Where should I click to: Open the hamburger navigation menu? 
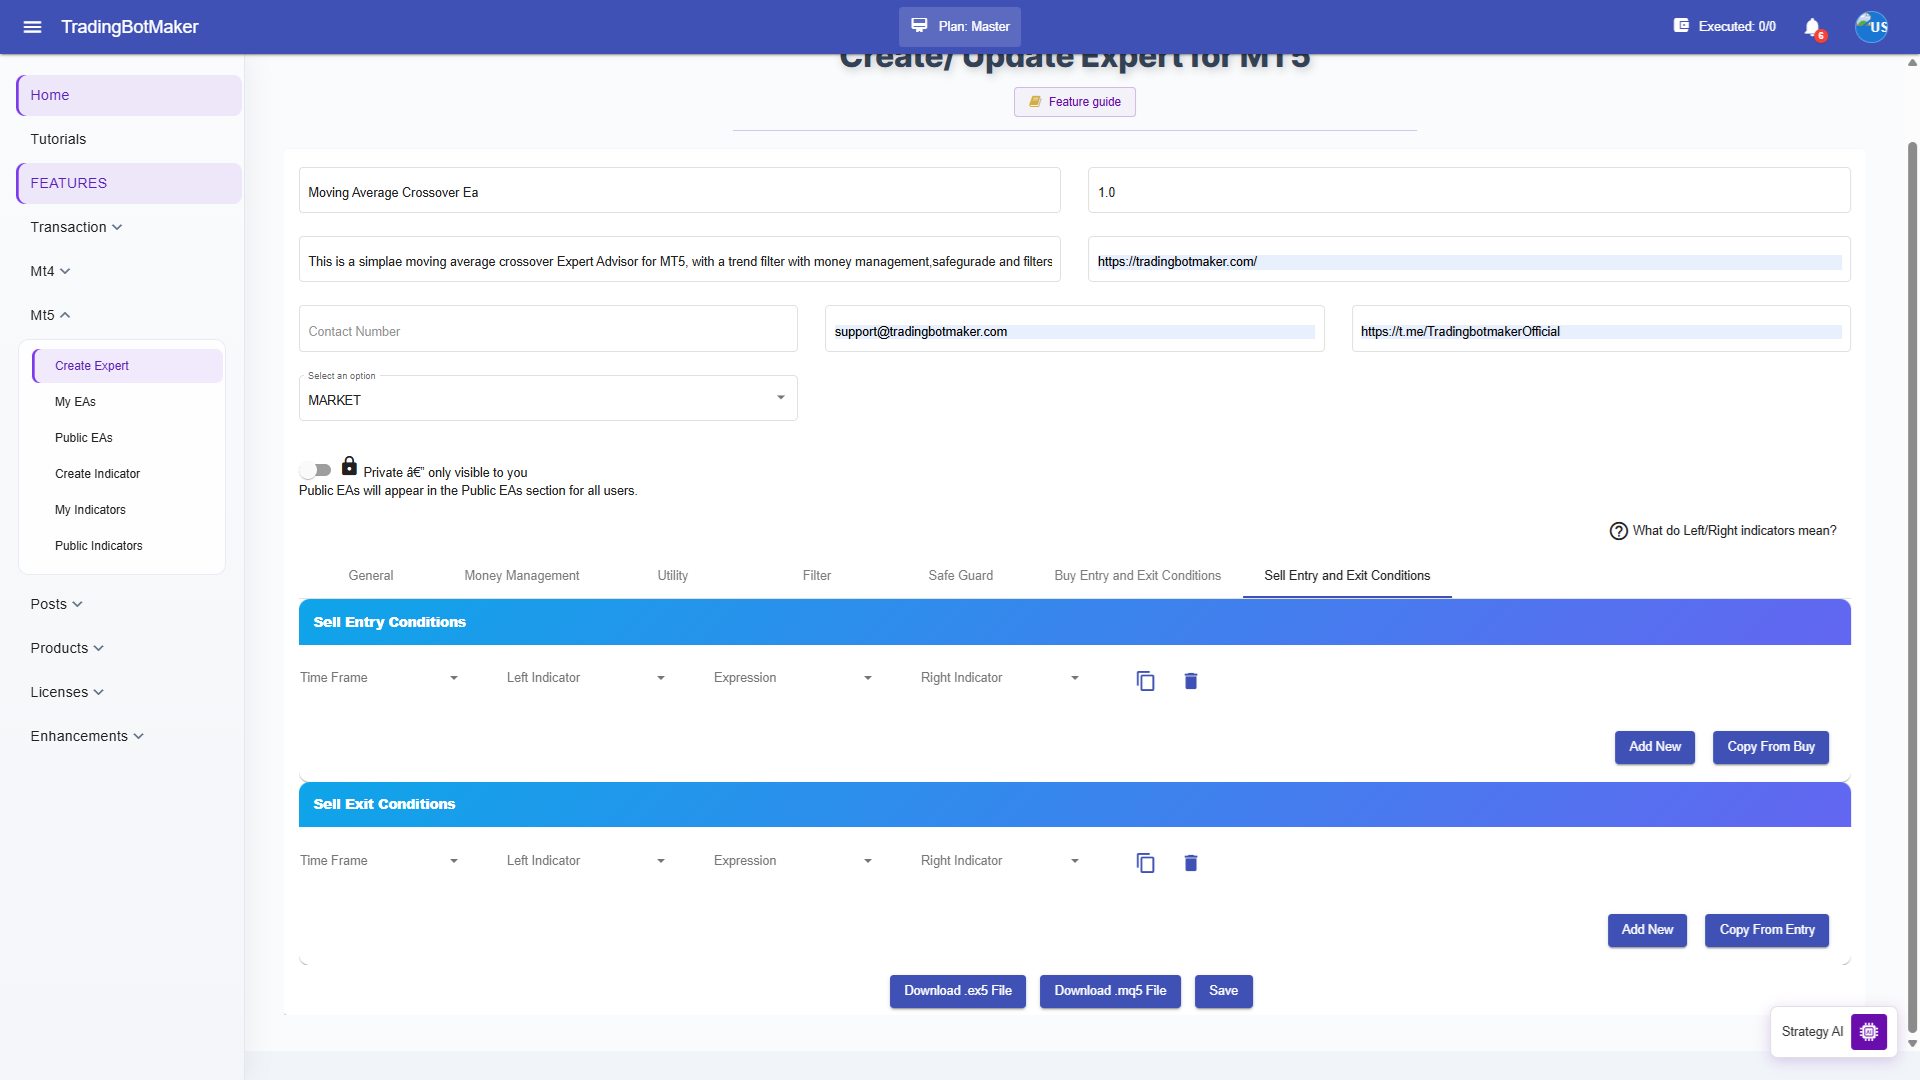[32, 27]
